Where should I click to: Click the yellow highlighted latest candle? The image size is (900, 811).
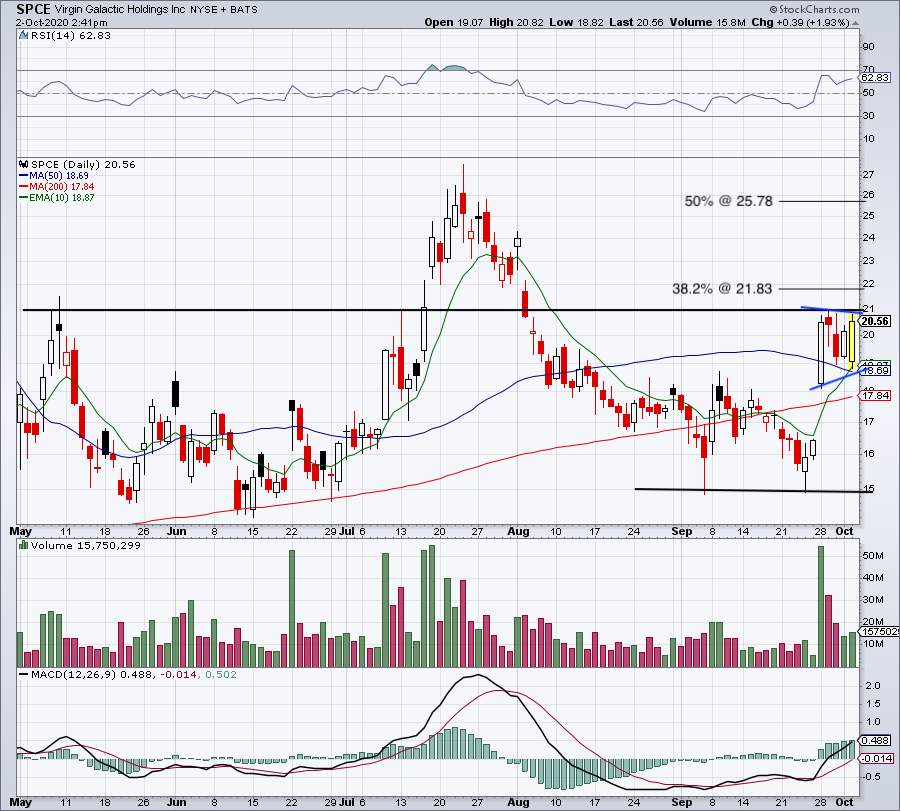852,342
